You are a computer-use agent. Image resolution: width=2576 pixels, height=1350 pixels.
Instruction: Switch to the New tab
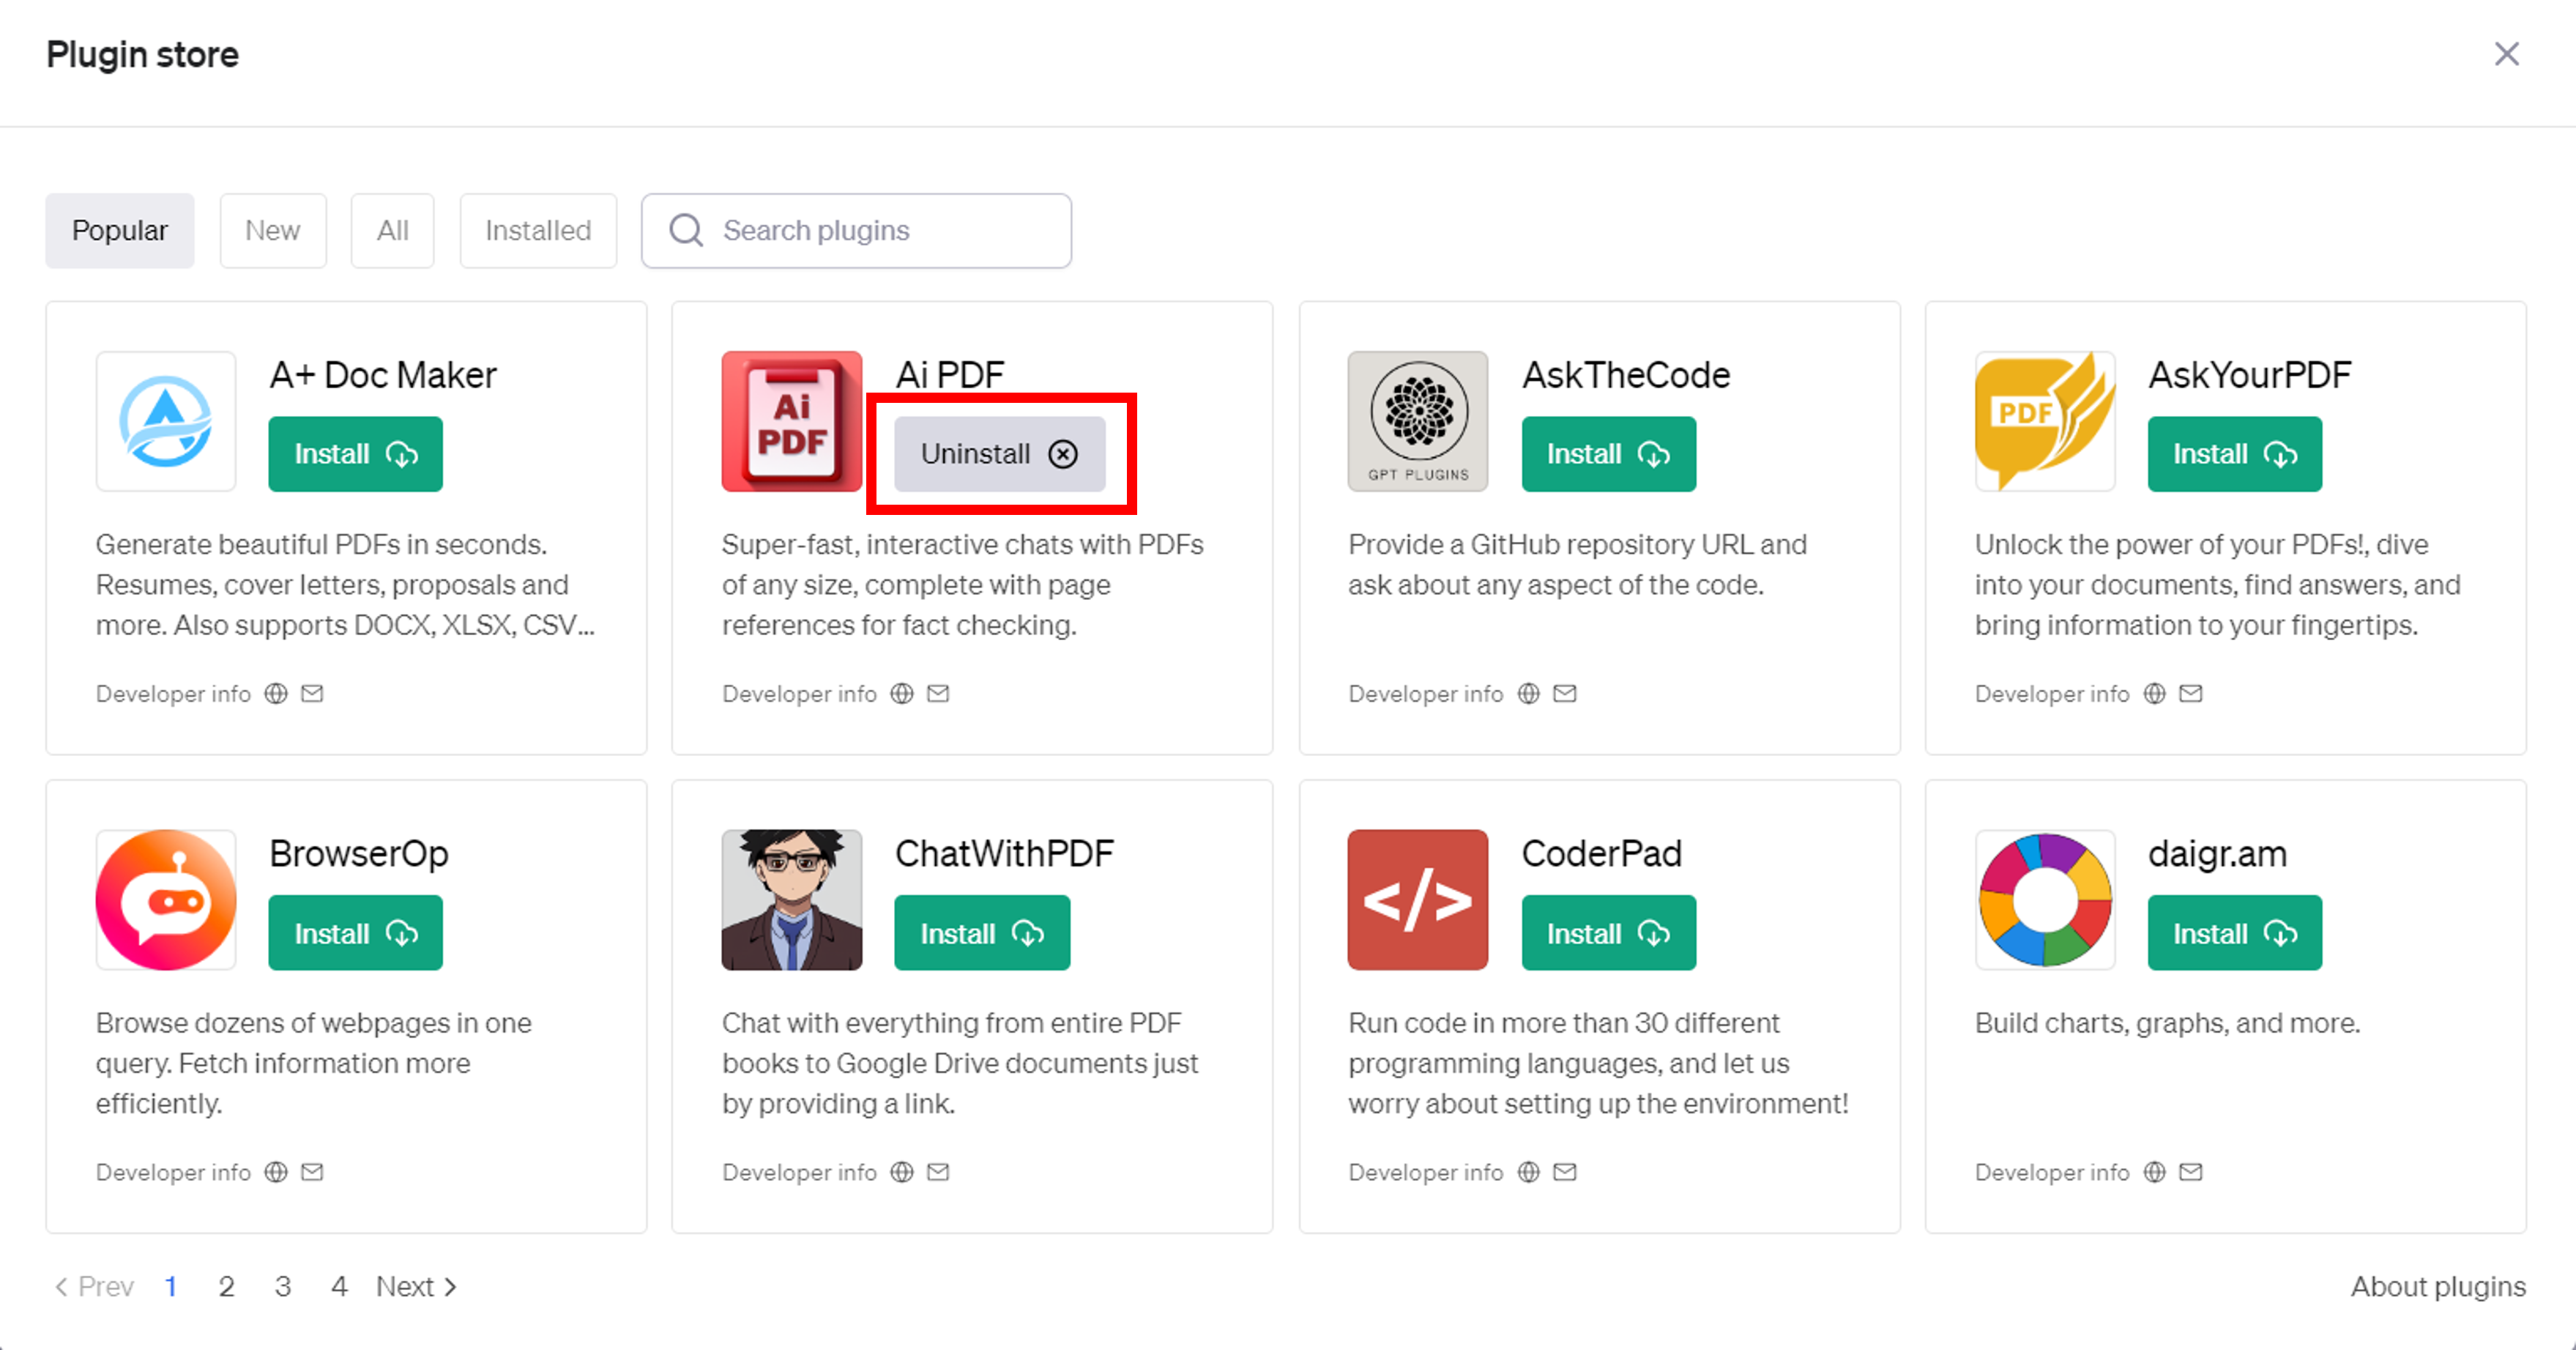tap(273, 231)
